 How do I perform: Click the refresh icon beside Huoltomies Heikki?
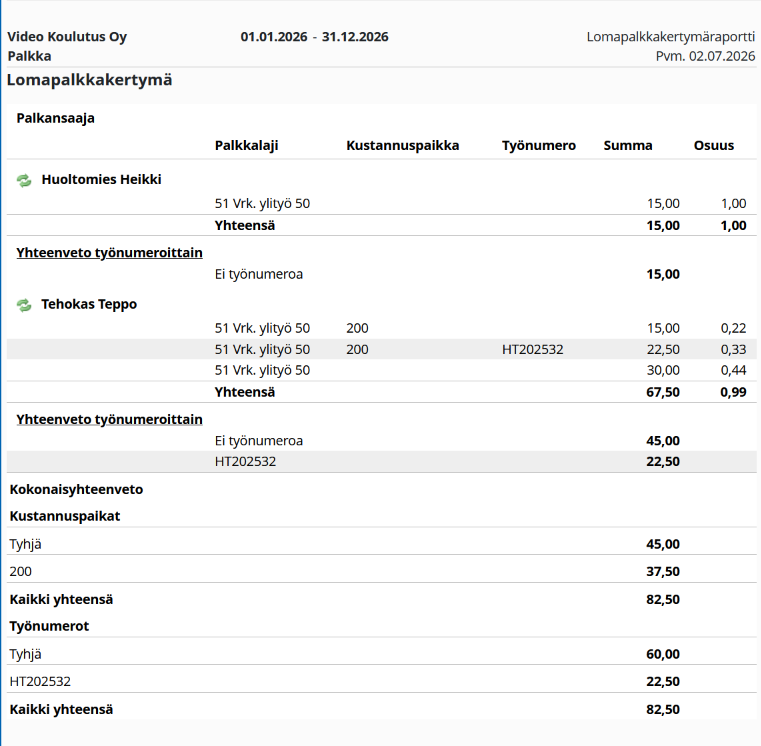24,181
